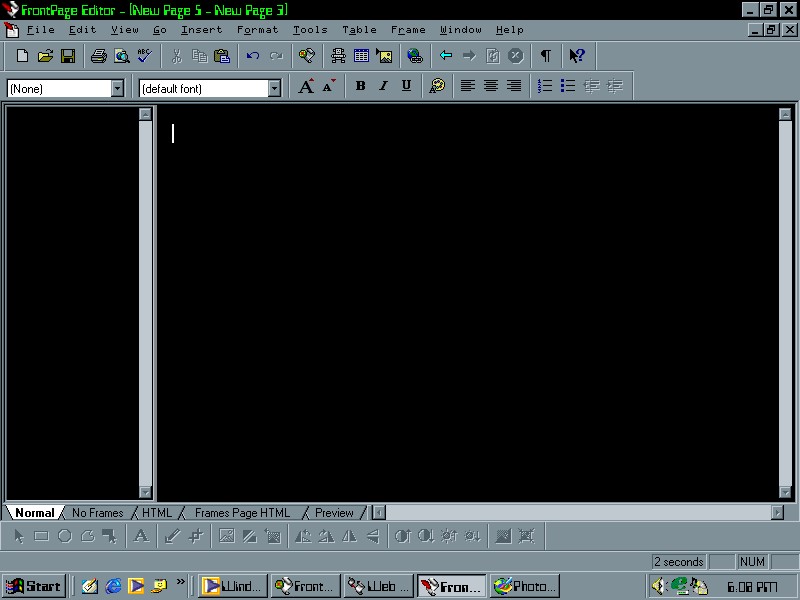Copy selection with the Copy icon
The image size is (800, 600).
click(x=199, y=56)
